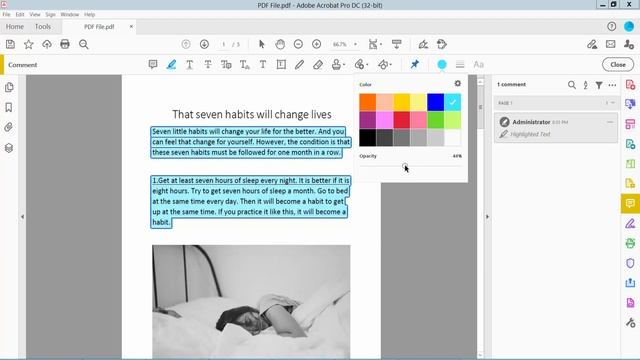Select the Strikethrough Text tool

point(208,64)
